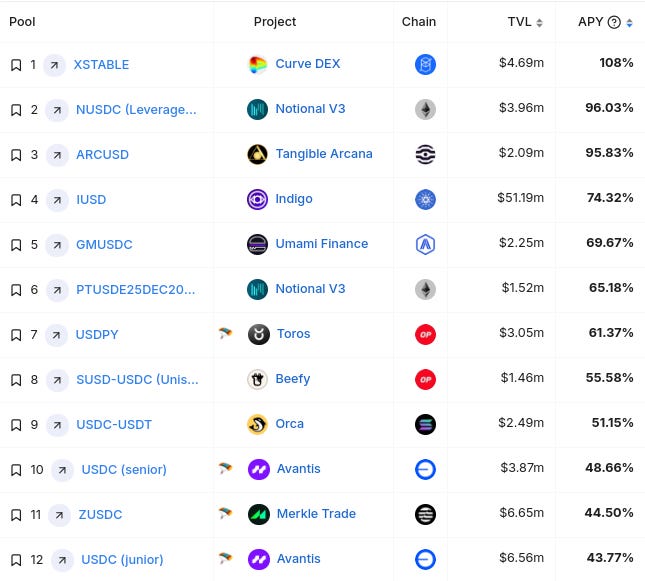
Task: Bookmark the NUSDC (Leverage...) pool
Action: 16,110
